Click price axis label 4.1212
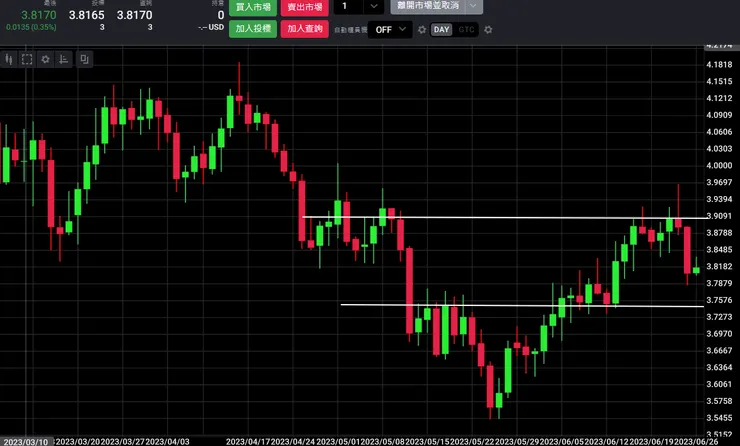 719,98
